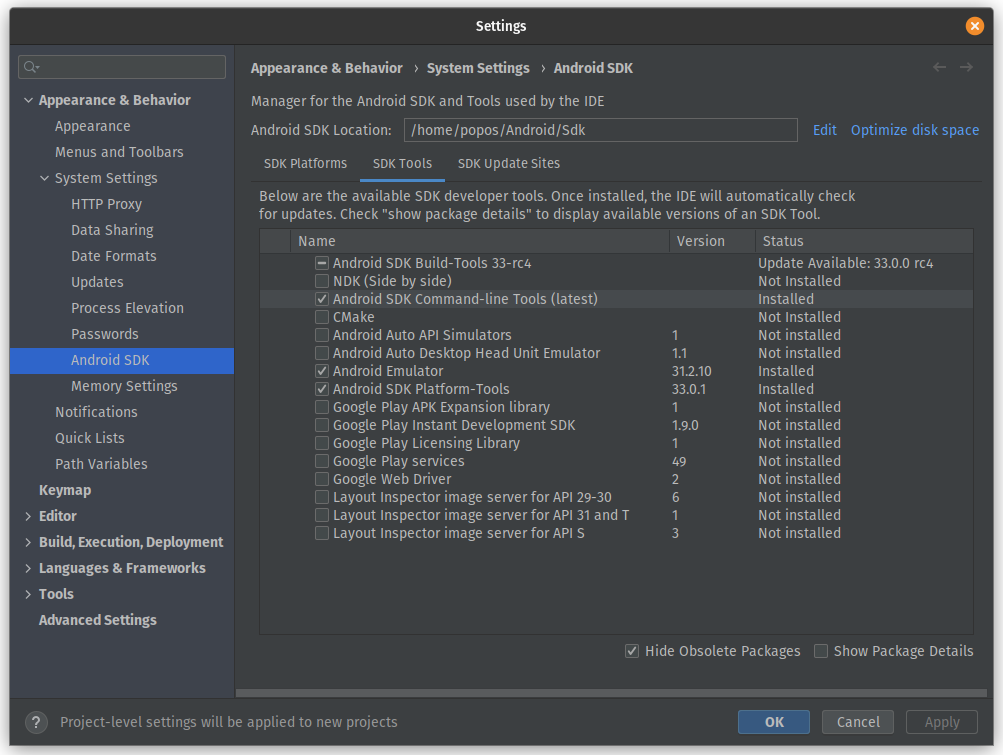Enable Google Play APK Expansion library
This screenshot has width=1003, height=755.
coord(322,407)
